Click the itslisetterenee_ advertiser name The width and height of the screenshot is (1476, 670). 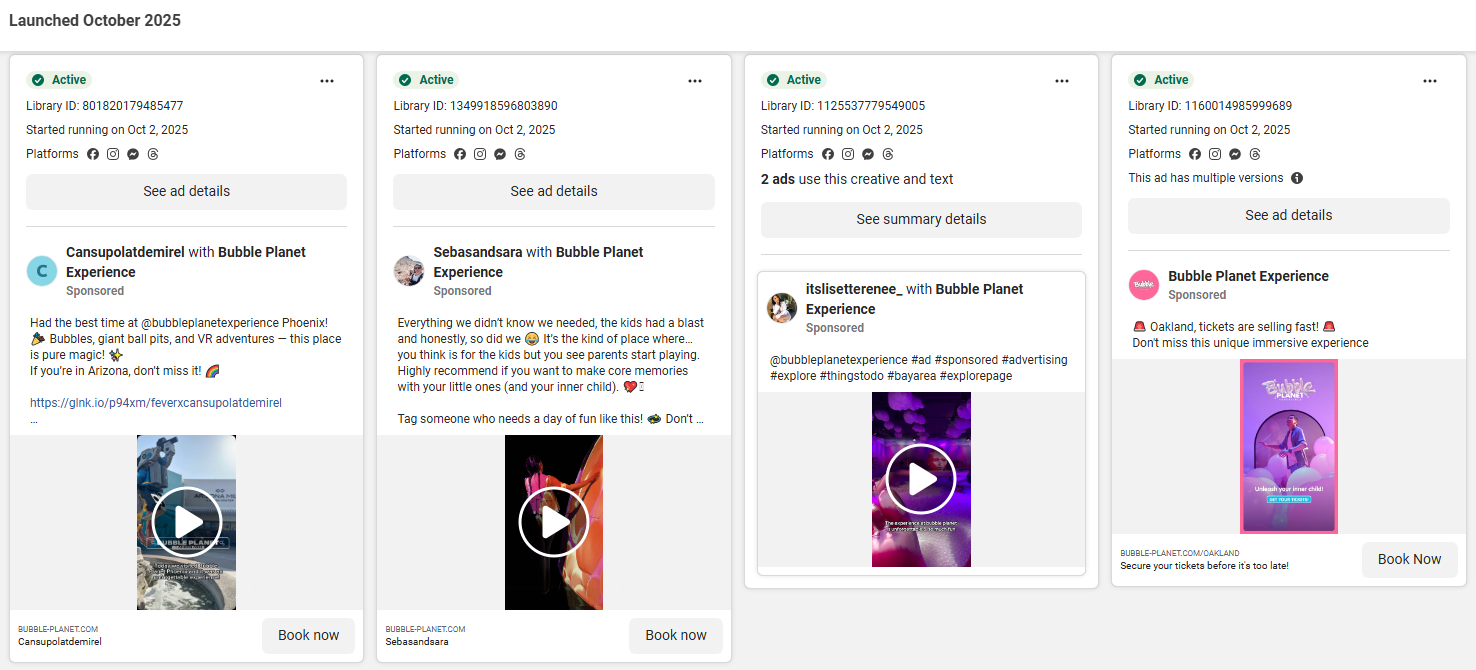854,289
